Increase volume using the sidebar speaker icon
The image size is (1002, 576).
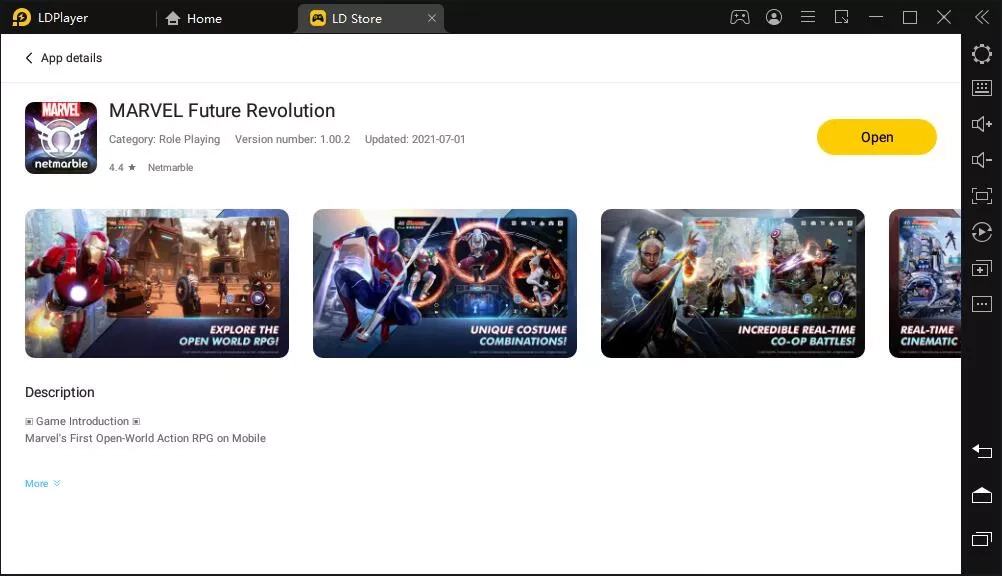pyautogui.click(x=982, y=124)
